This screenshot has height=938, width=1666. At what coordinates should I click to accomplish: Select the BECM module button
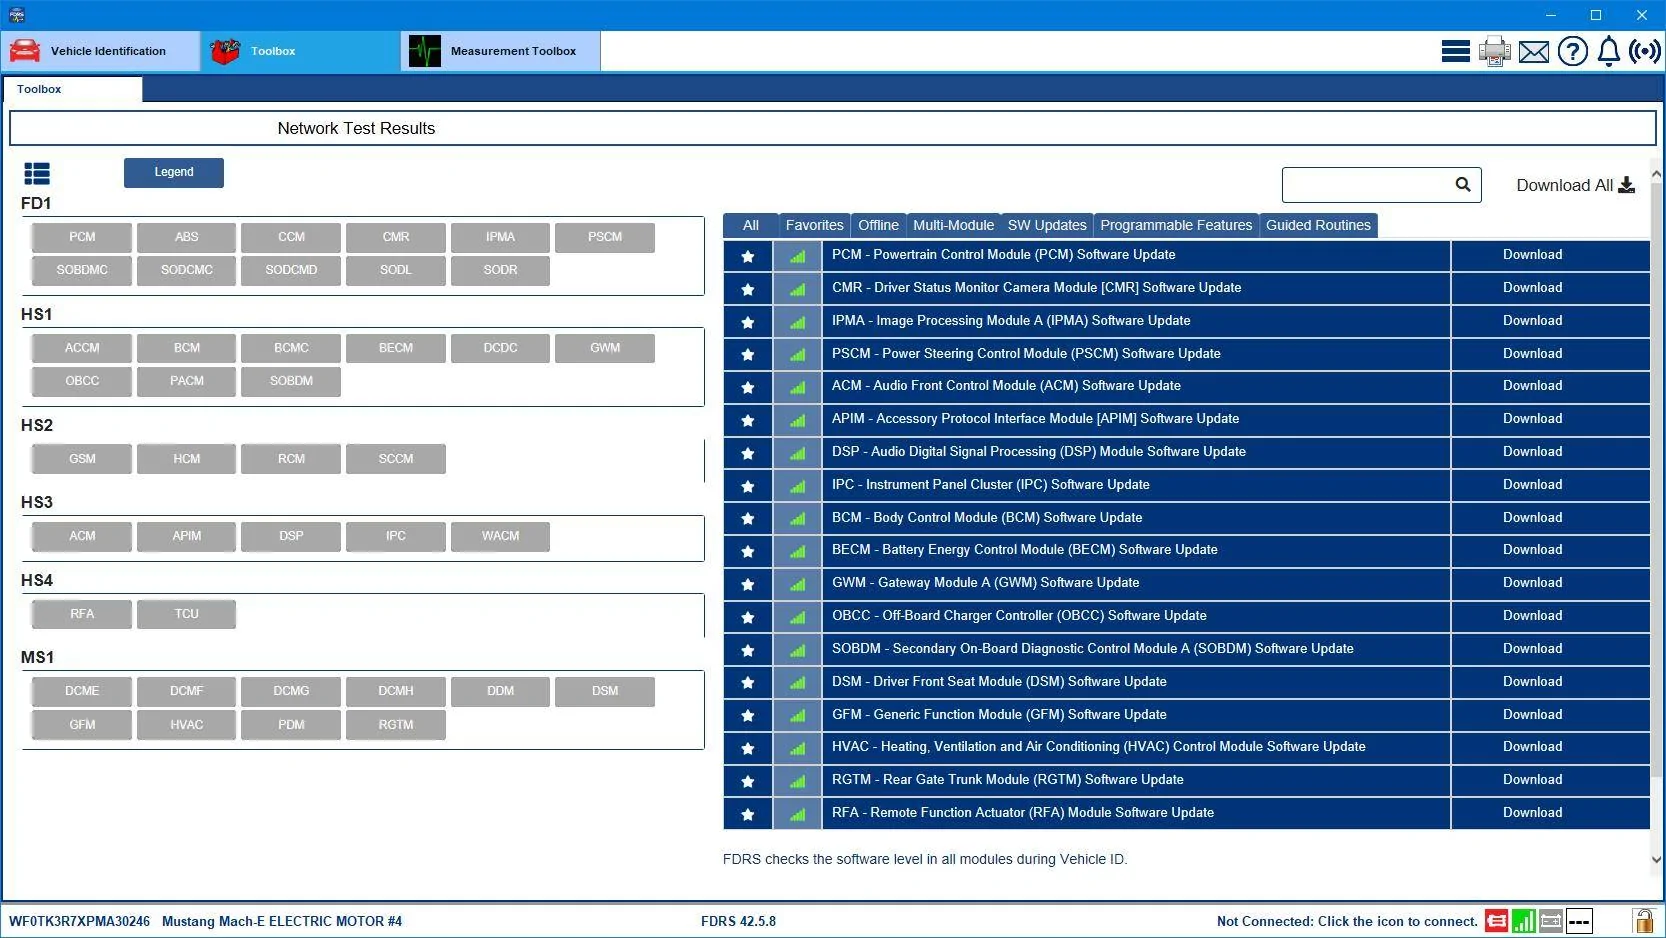(x=396, y=348)
